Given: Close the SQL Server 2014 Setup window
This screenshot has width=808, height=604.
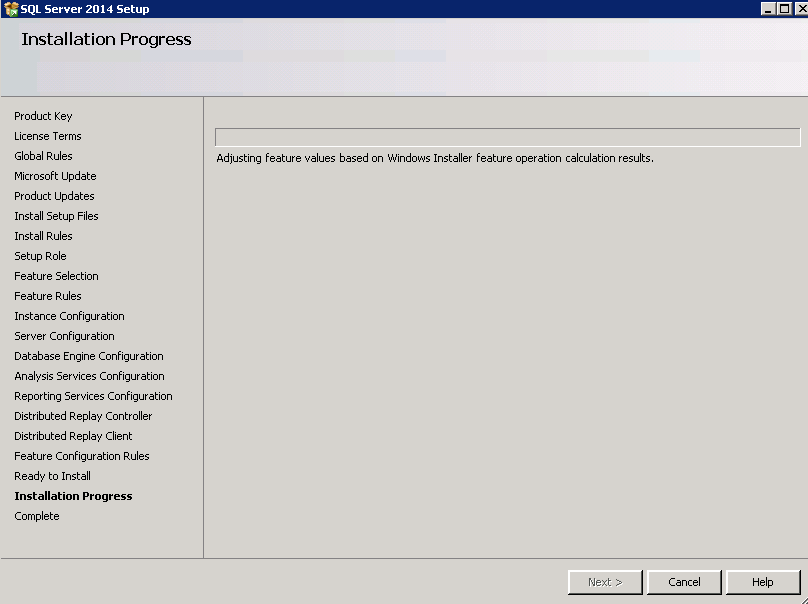Looking at the screenshot, I should tap(801, 9).
